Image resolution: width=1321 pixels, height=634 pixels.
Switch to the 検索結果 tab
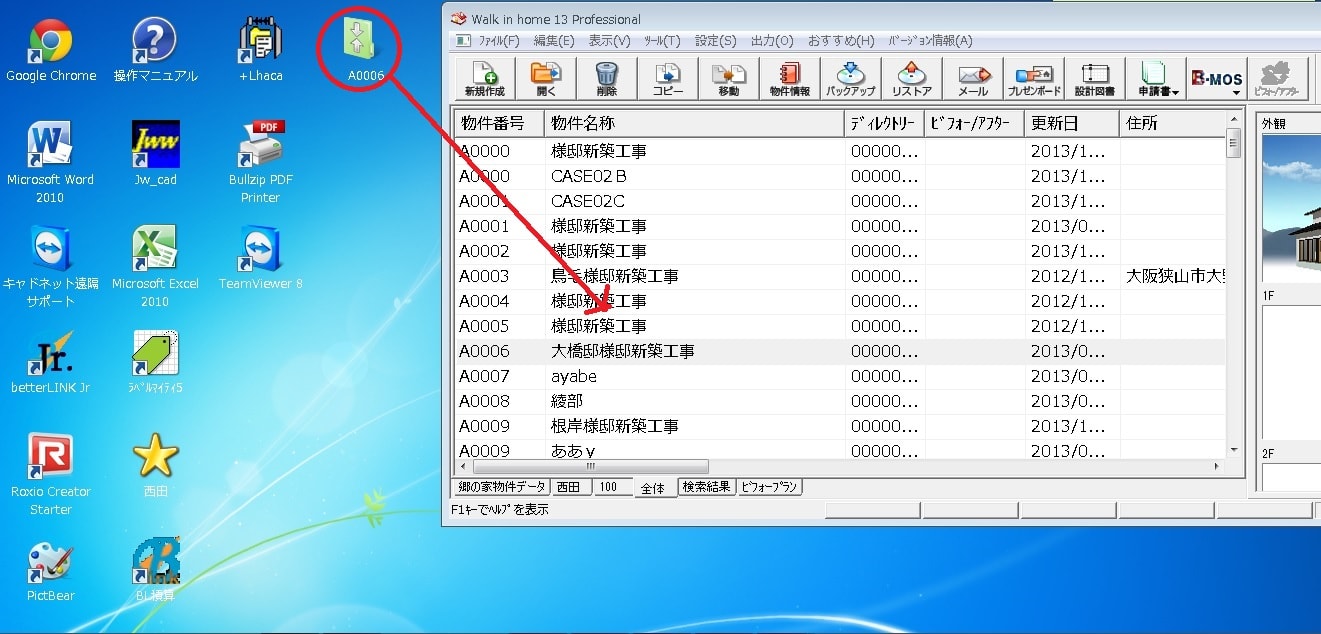coord(706,487)
